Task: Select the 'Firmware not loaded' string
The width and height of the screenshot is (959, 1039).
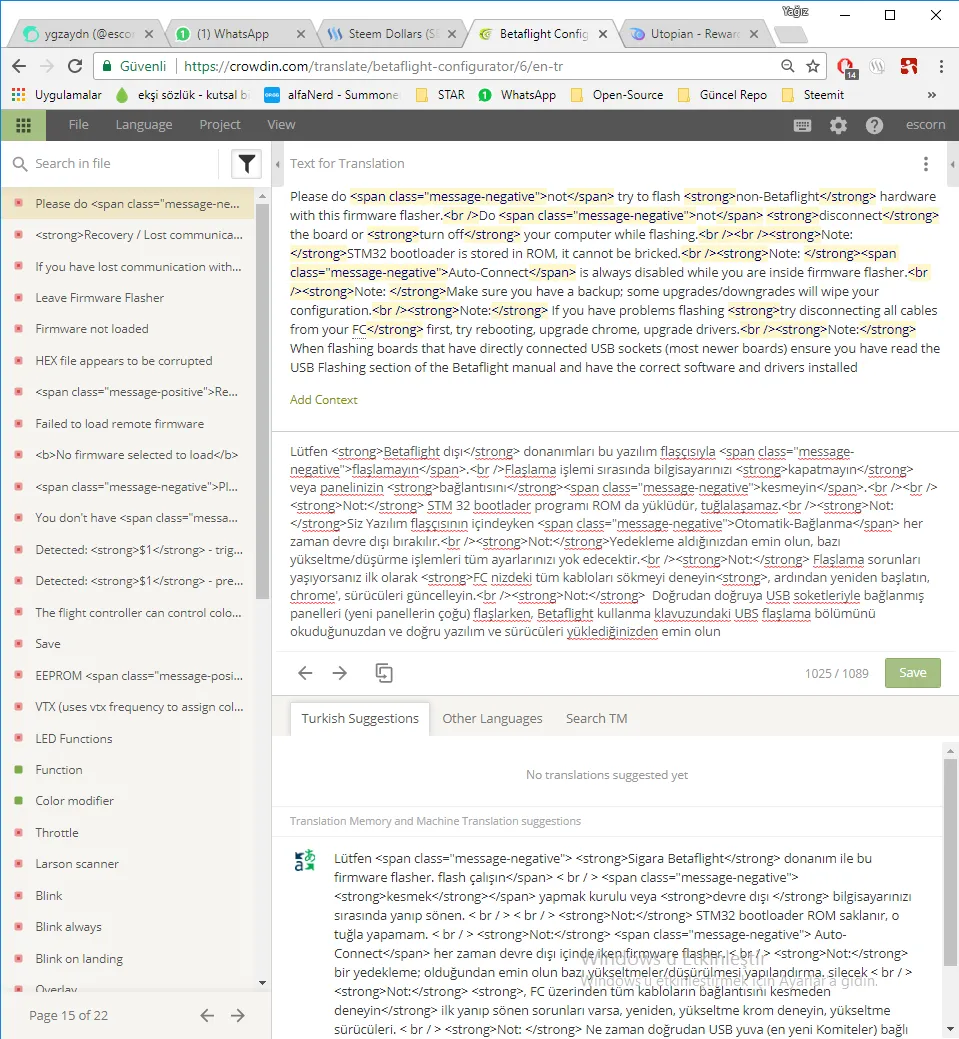Action: 128,329
